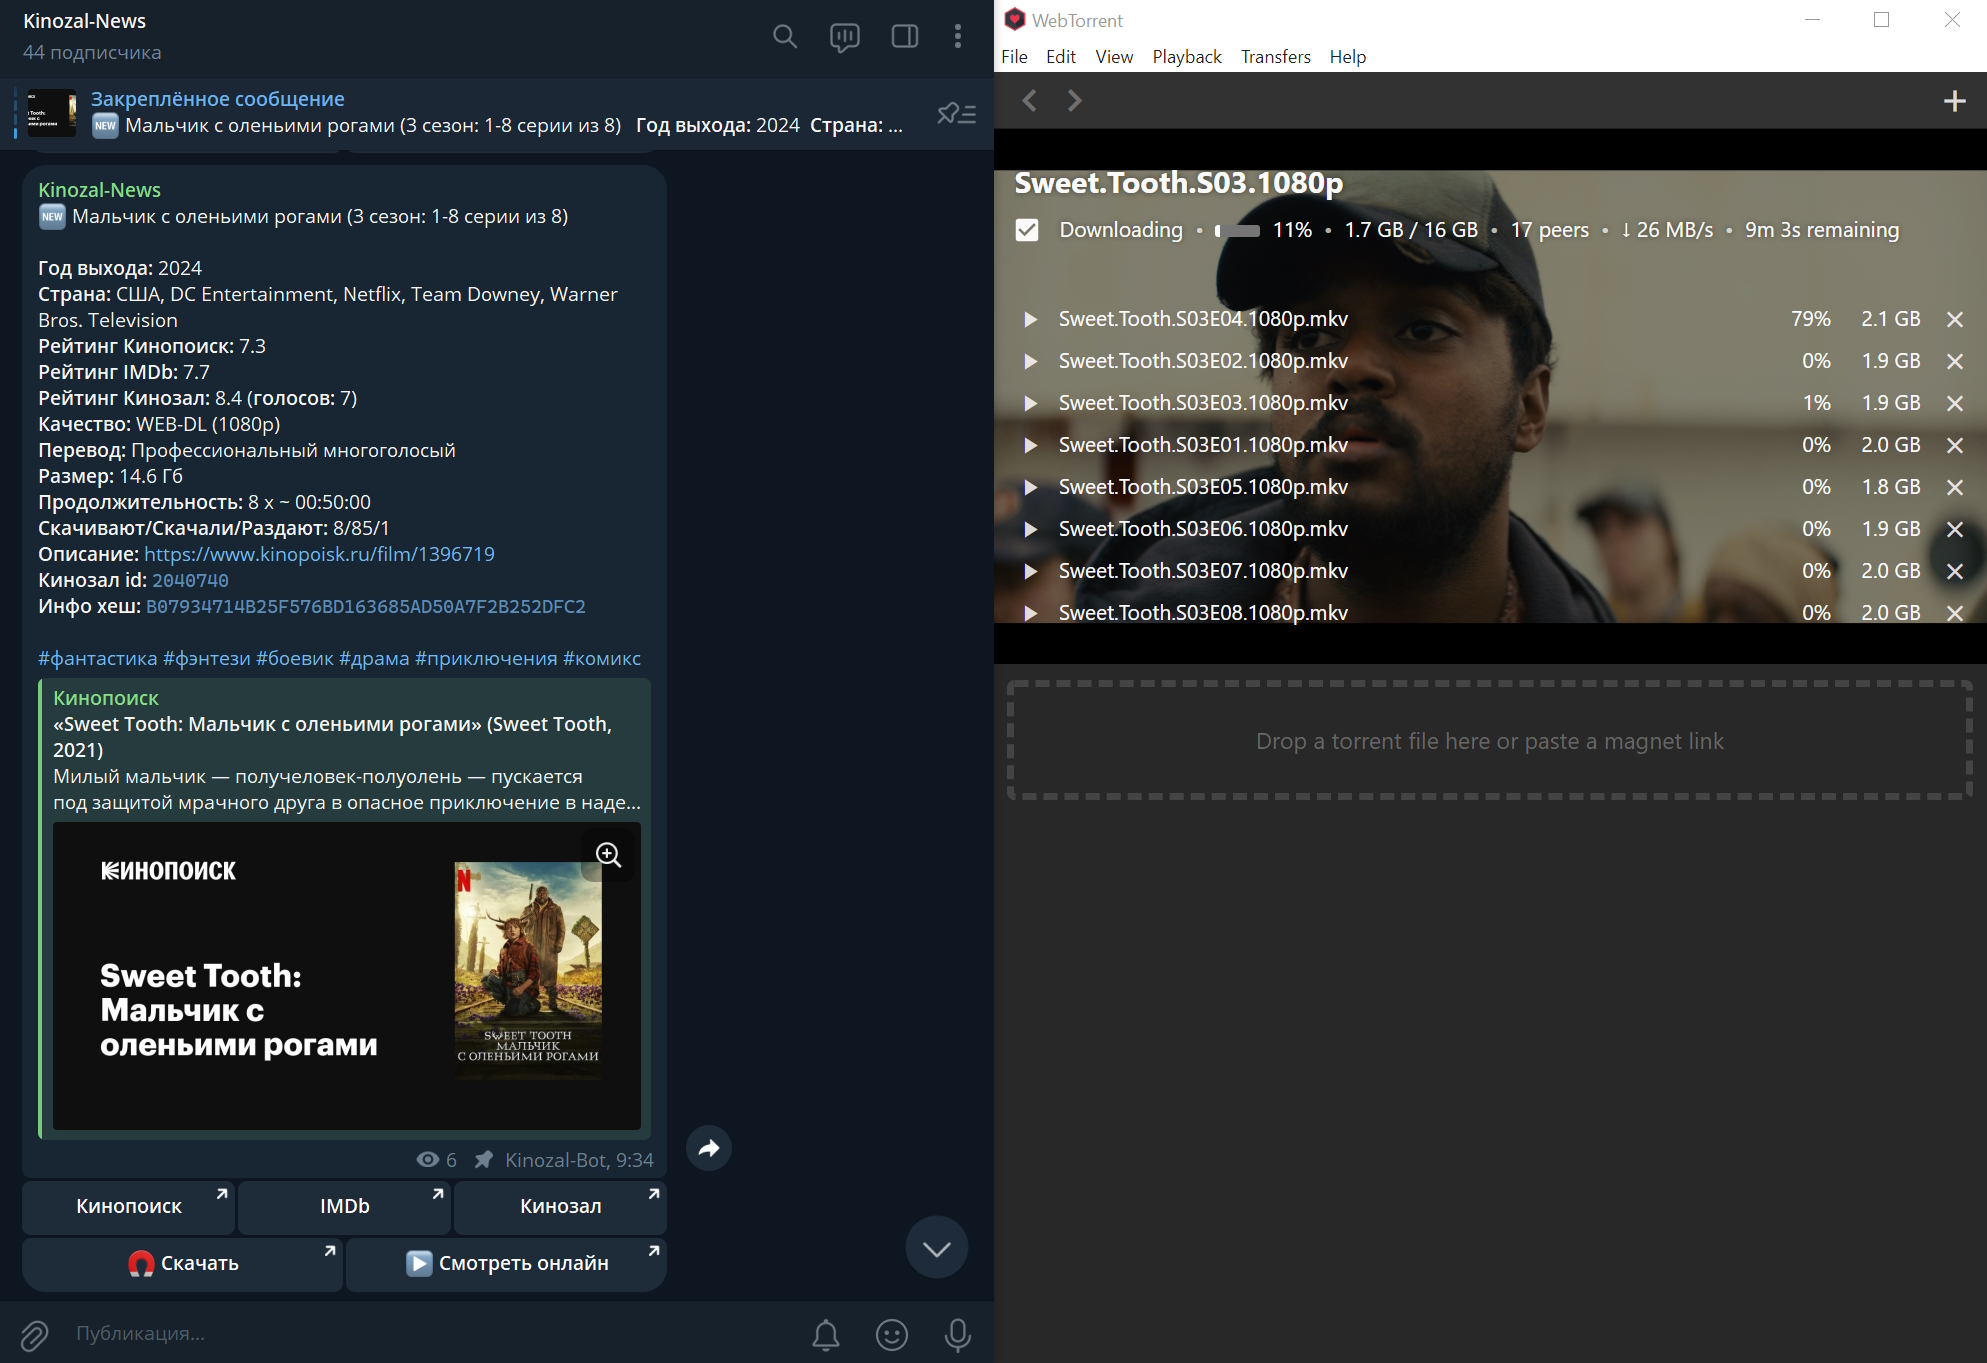Open the File menu
1987x1363 pixels.
1014,57
